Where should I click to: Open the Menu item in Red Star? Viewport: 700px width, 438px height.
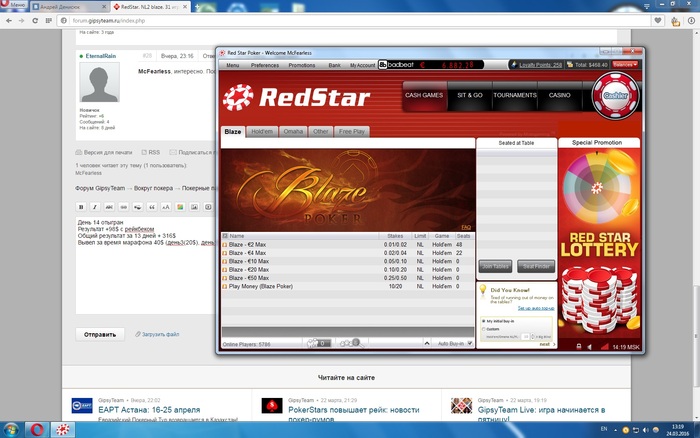233,65
